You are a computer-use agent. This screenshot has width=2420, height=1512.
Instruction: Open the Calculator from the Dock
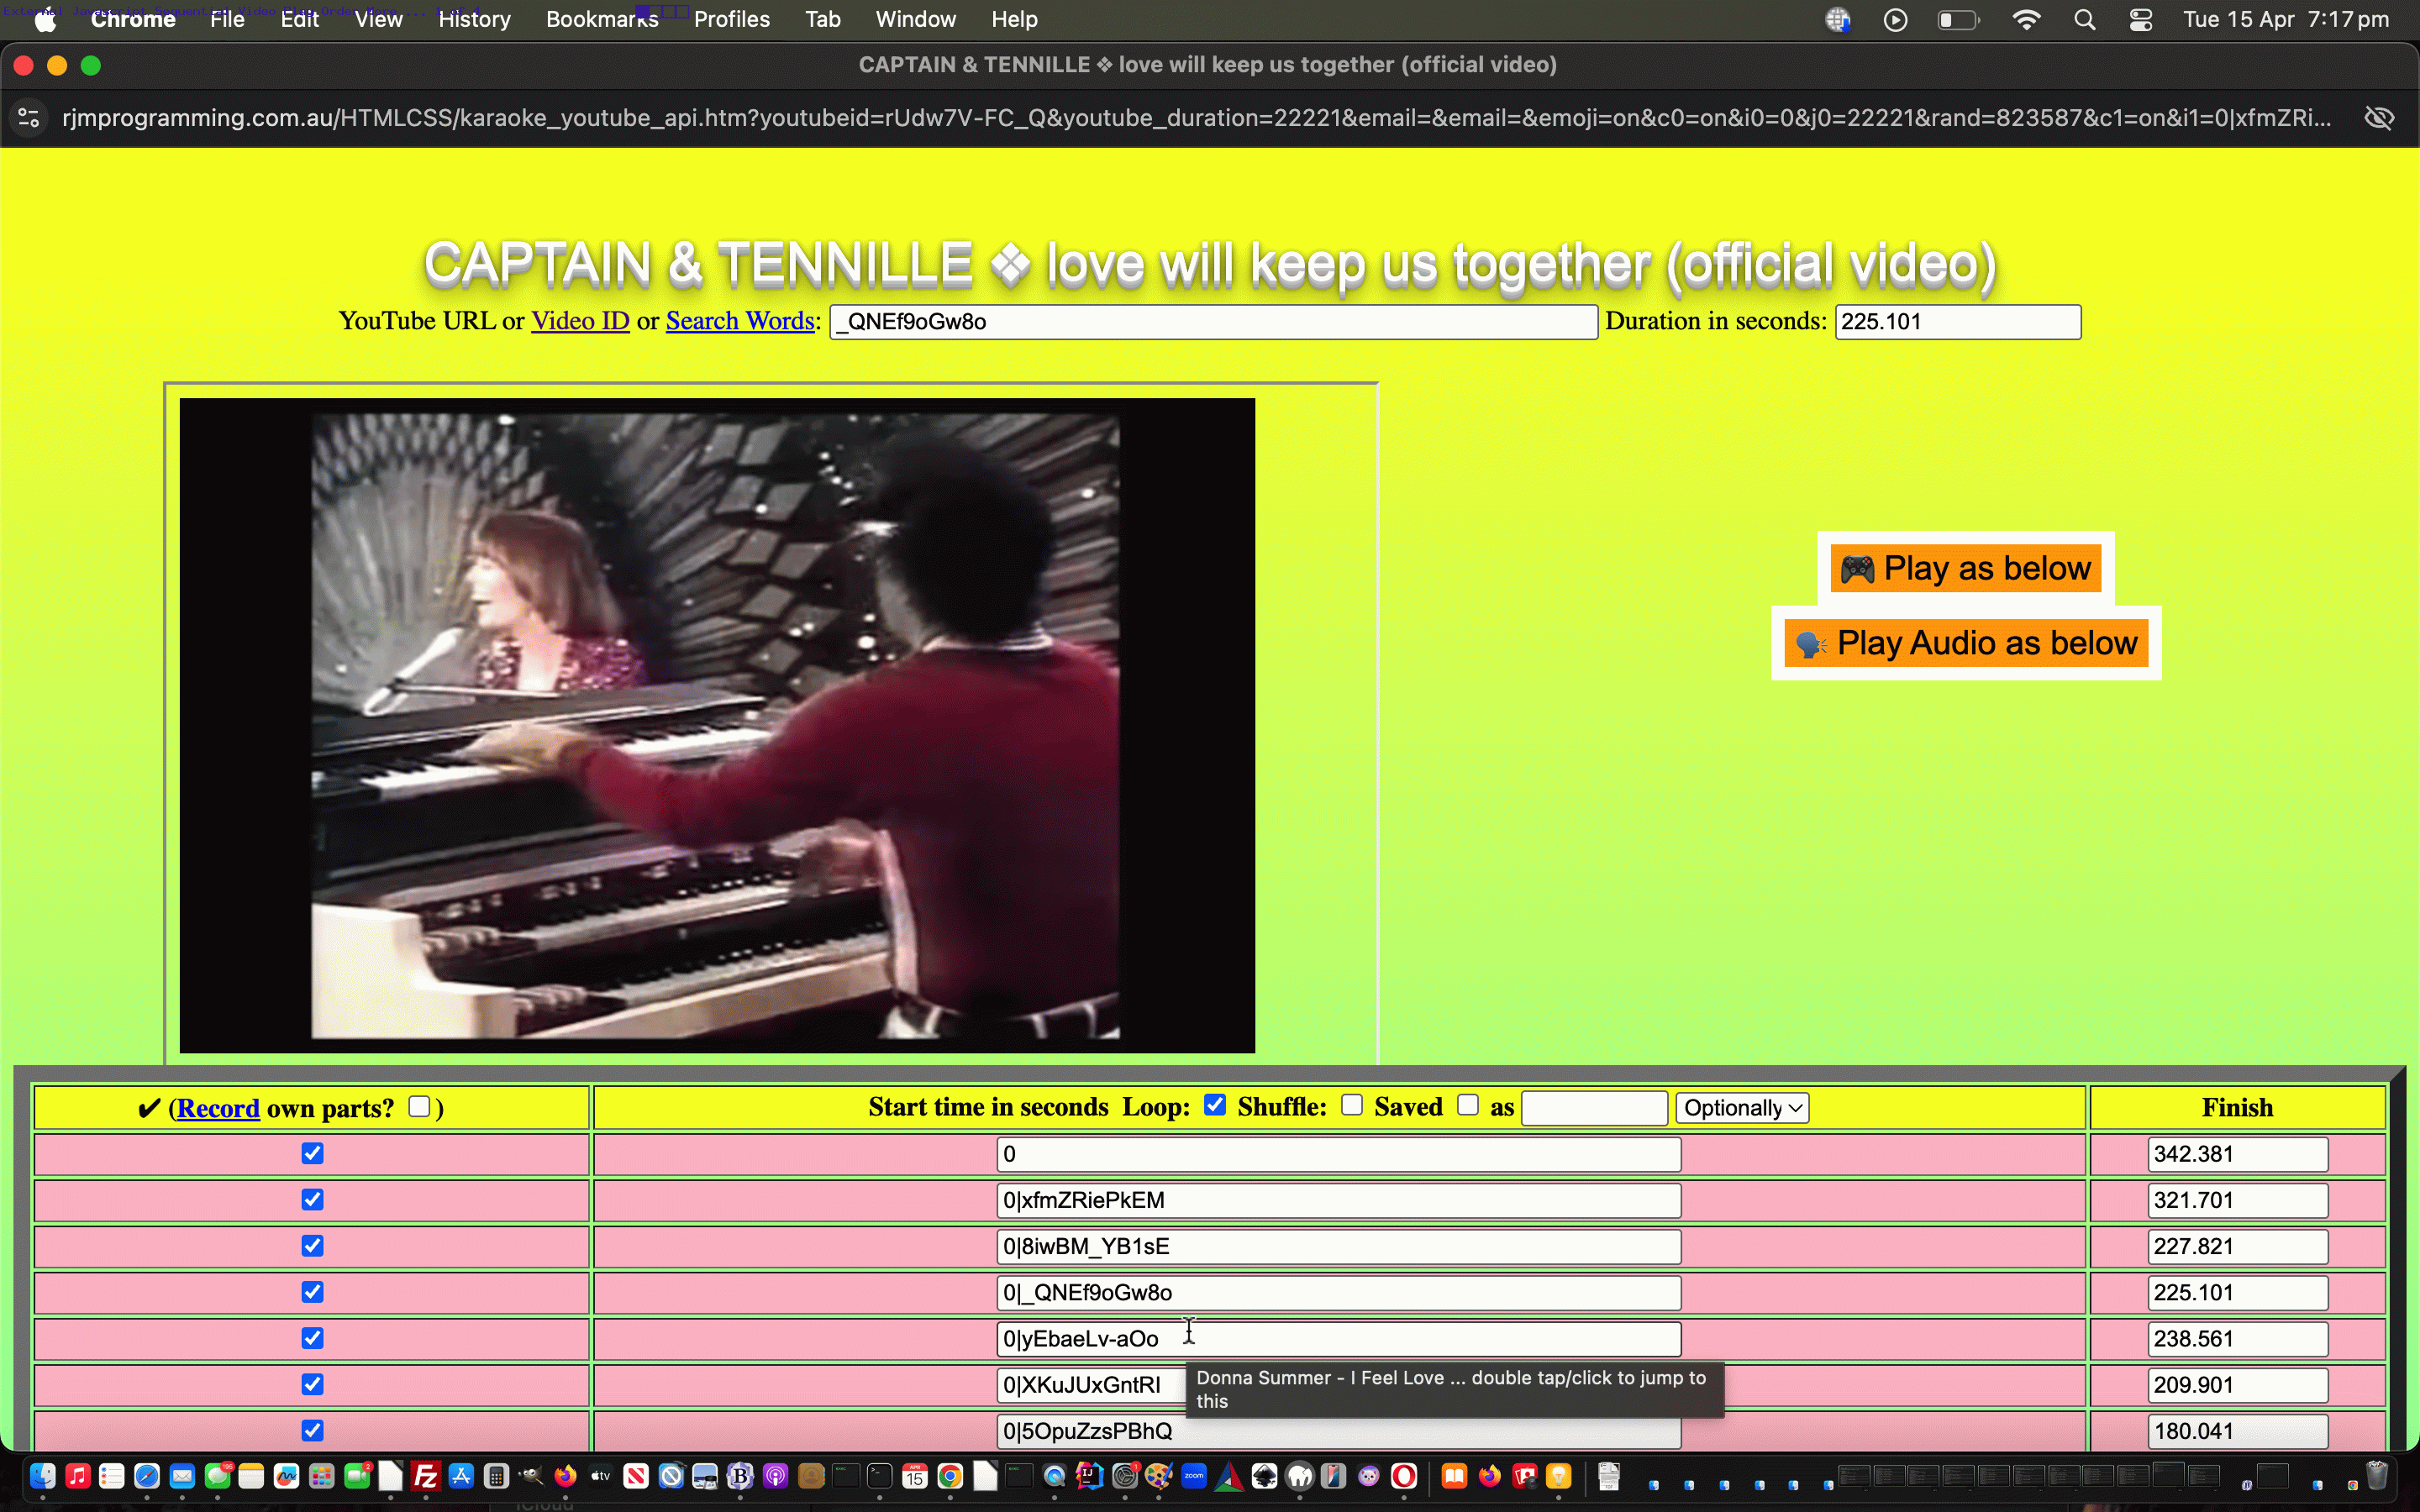point(496,1476)
